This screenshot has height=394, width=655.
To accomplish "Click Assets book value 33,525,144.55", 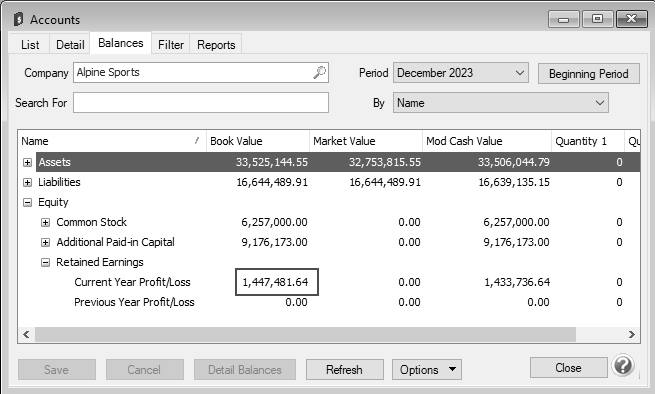I will (272, 162).
